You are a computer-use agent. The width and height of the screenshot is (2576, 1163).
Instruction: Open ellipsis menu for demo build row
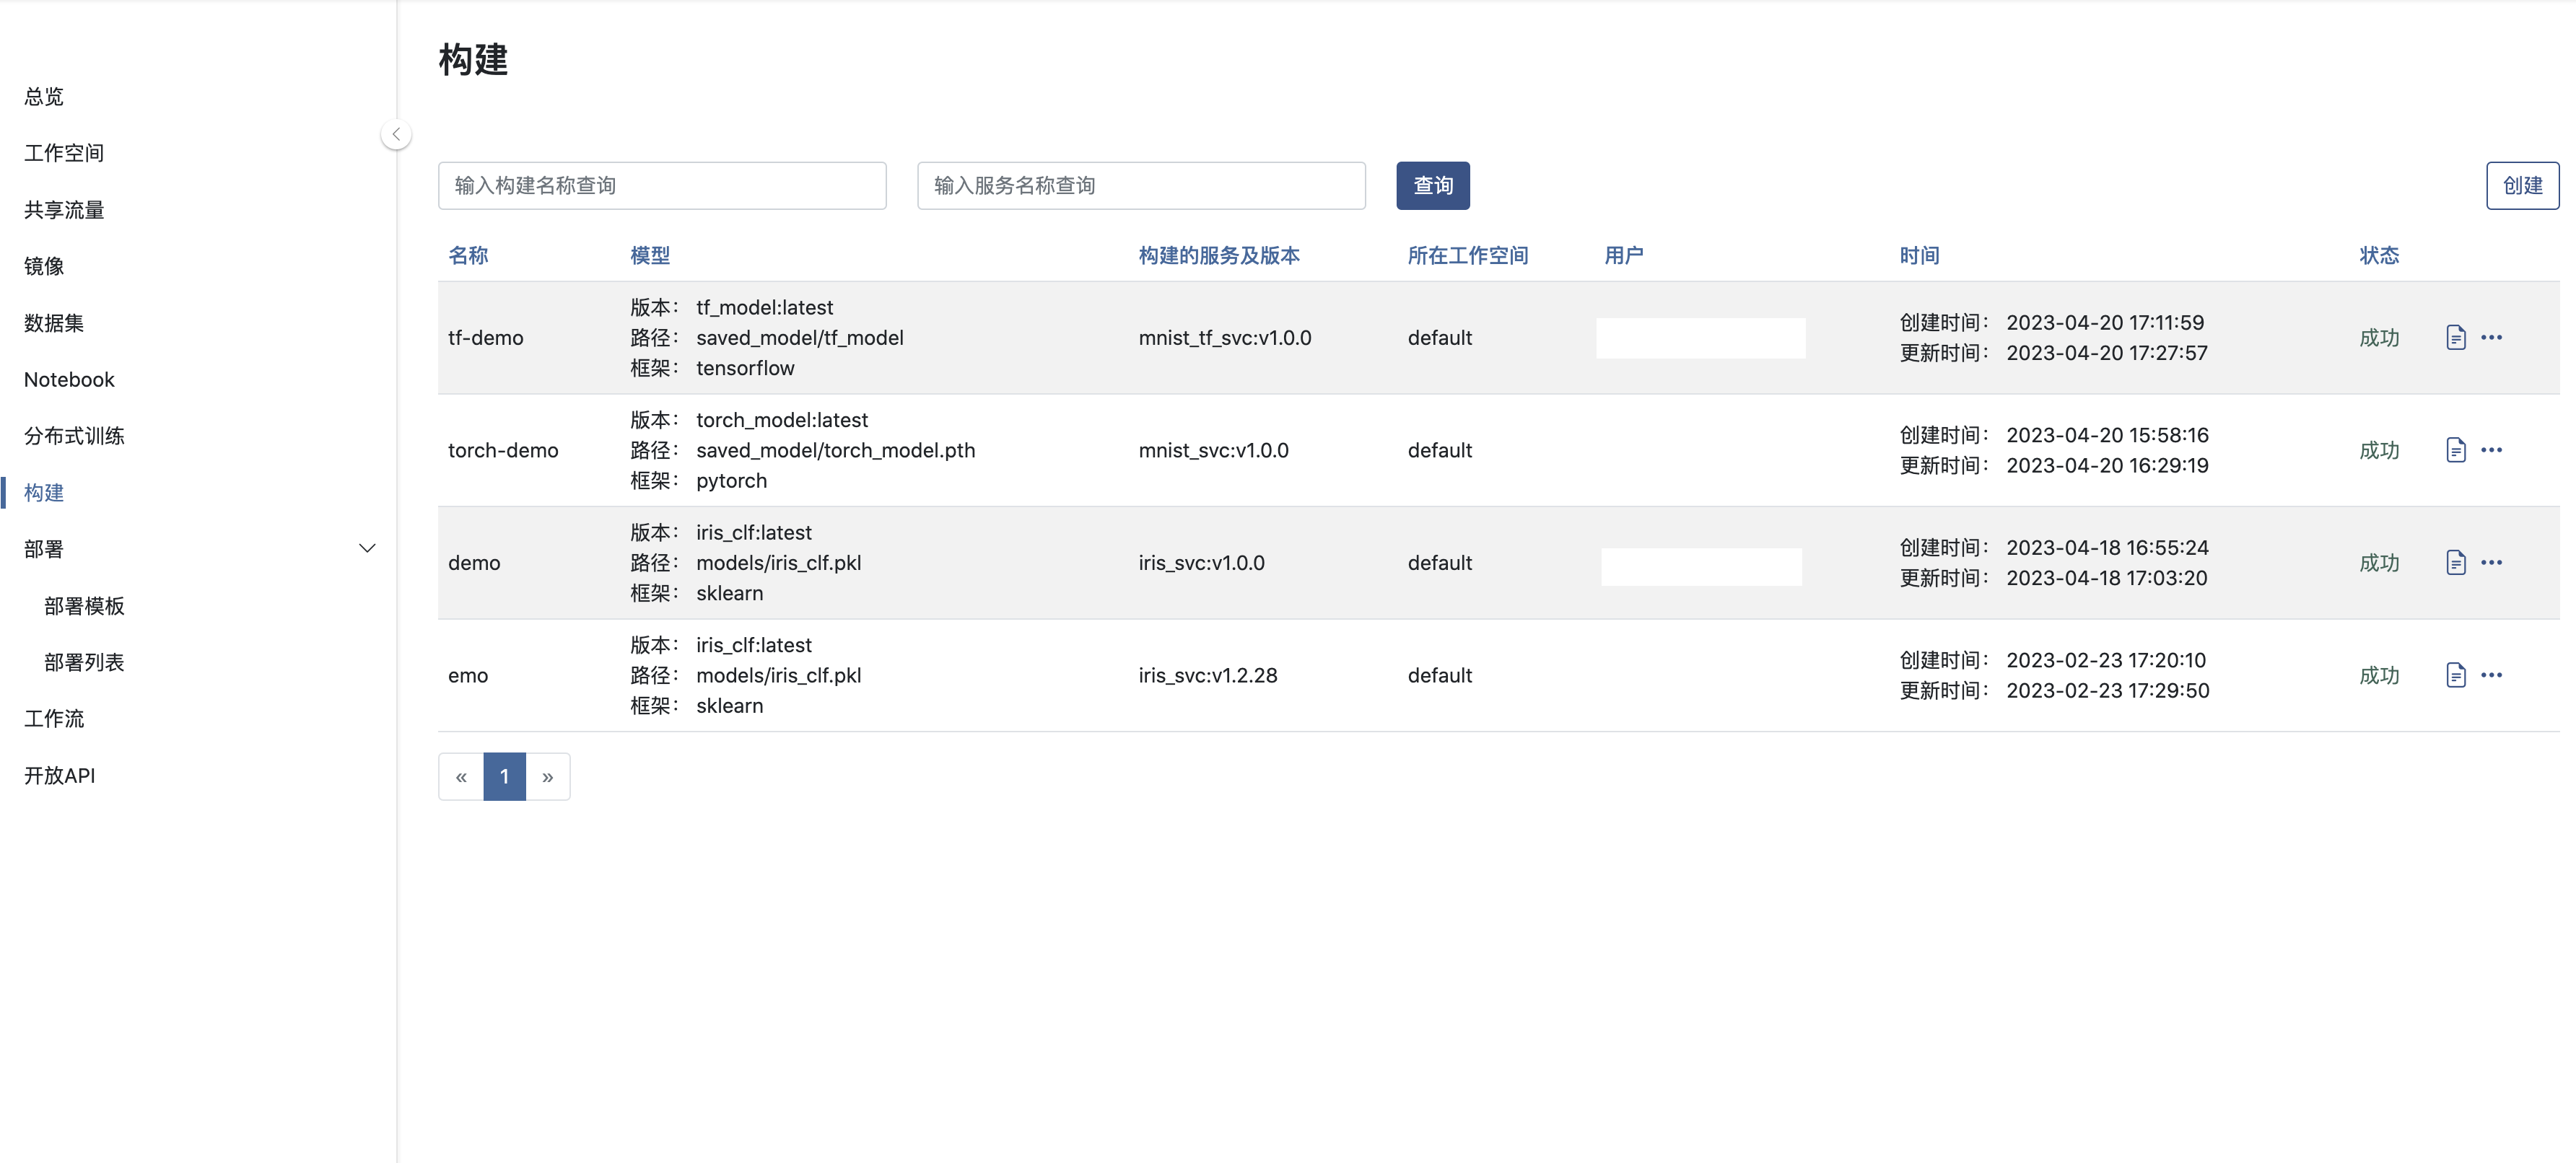pos(2491,562)
